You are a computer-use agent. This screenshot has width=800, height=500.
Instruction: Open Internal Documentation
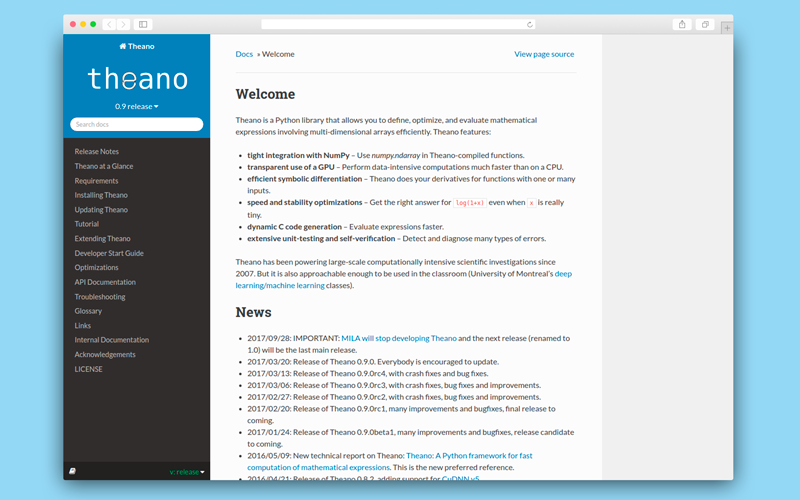112,340
